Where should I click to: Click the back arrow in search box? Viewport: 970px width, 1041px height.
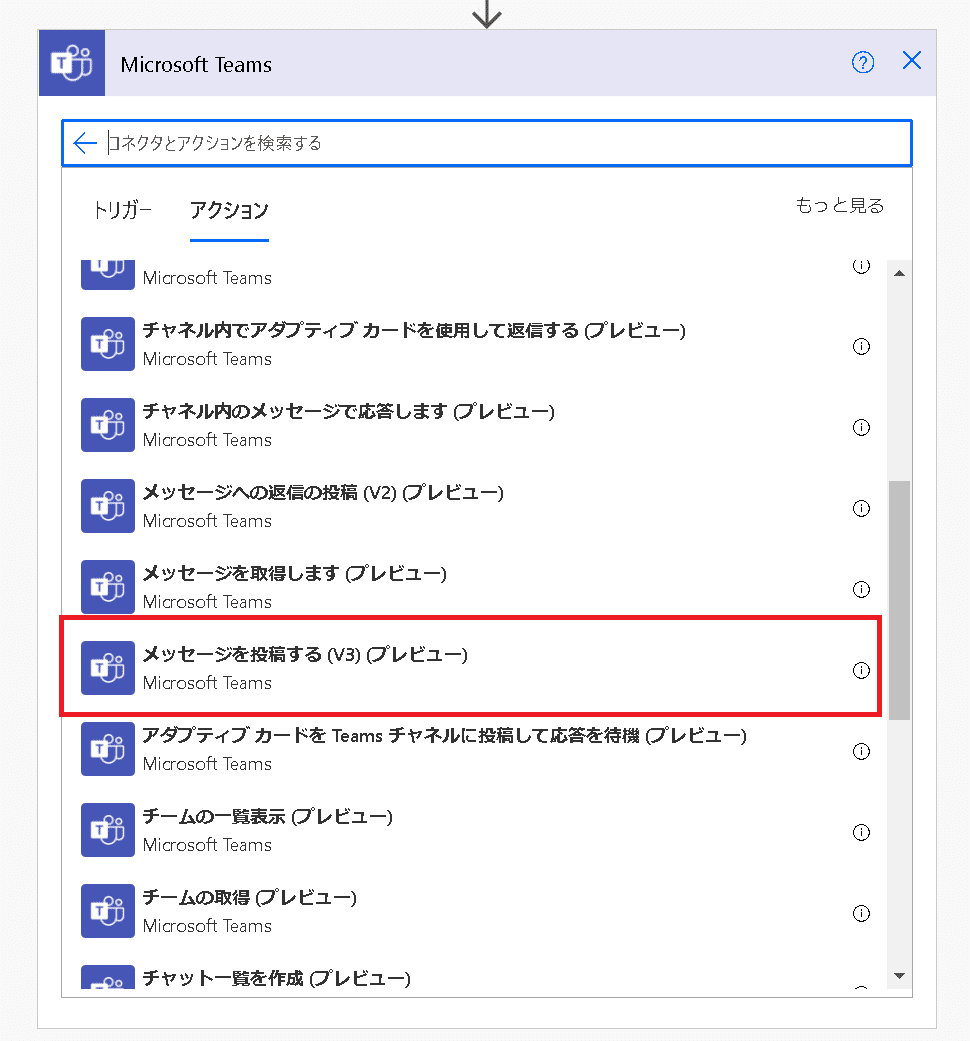click(84, 143)
